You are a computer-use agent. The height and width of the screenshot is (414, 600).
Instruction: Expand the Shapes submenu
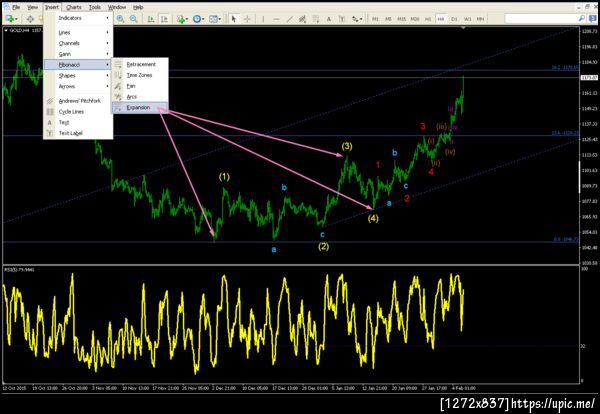click(x=78, y=75)
